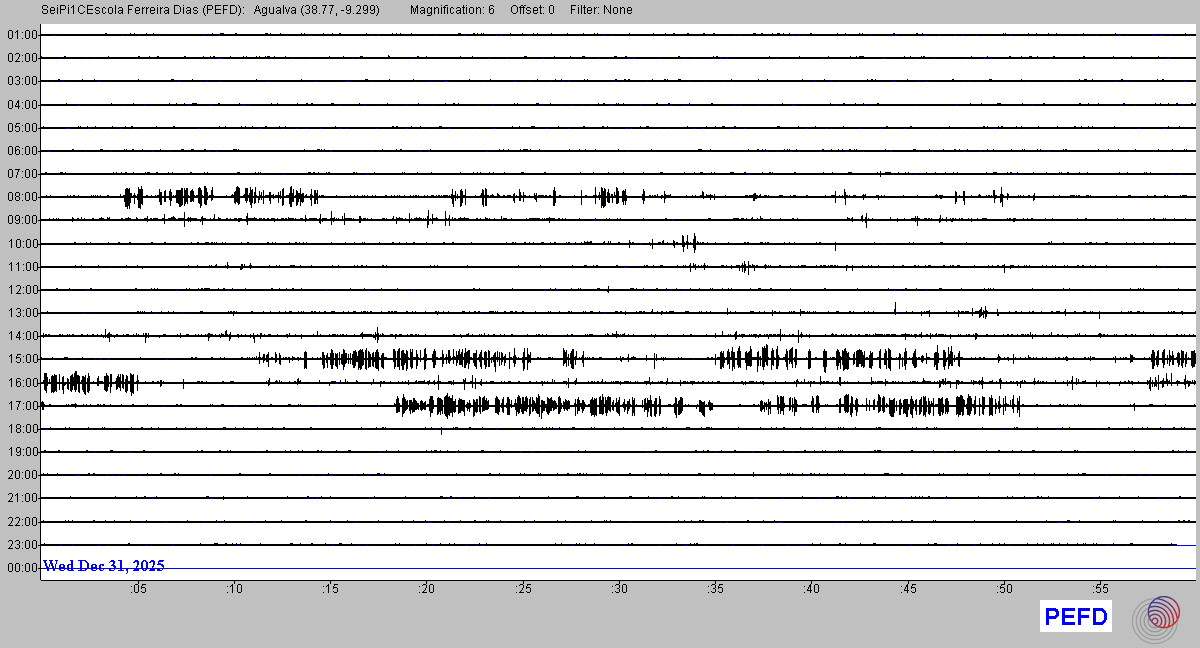The width and height of the screenshot is (1200, 648).
Task: Click the 'Agualva (38.77, -9.299)' location text
Action: click(x=317, y=10)
